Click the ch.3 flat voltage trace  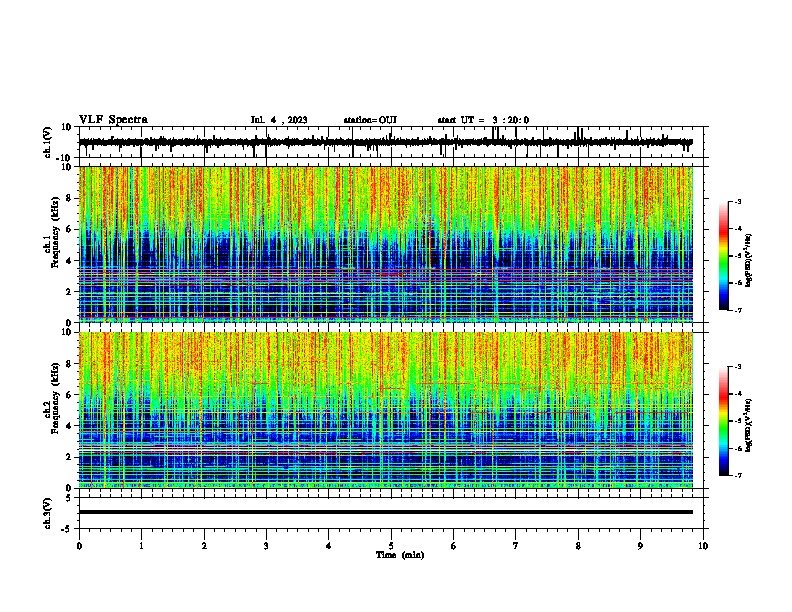point(386,512)
